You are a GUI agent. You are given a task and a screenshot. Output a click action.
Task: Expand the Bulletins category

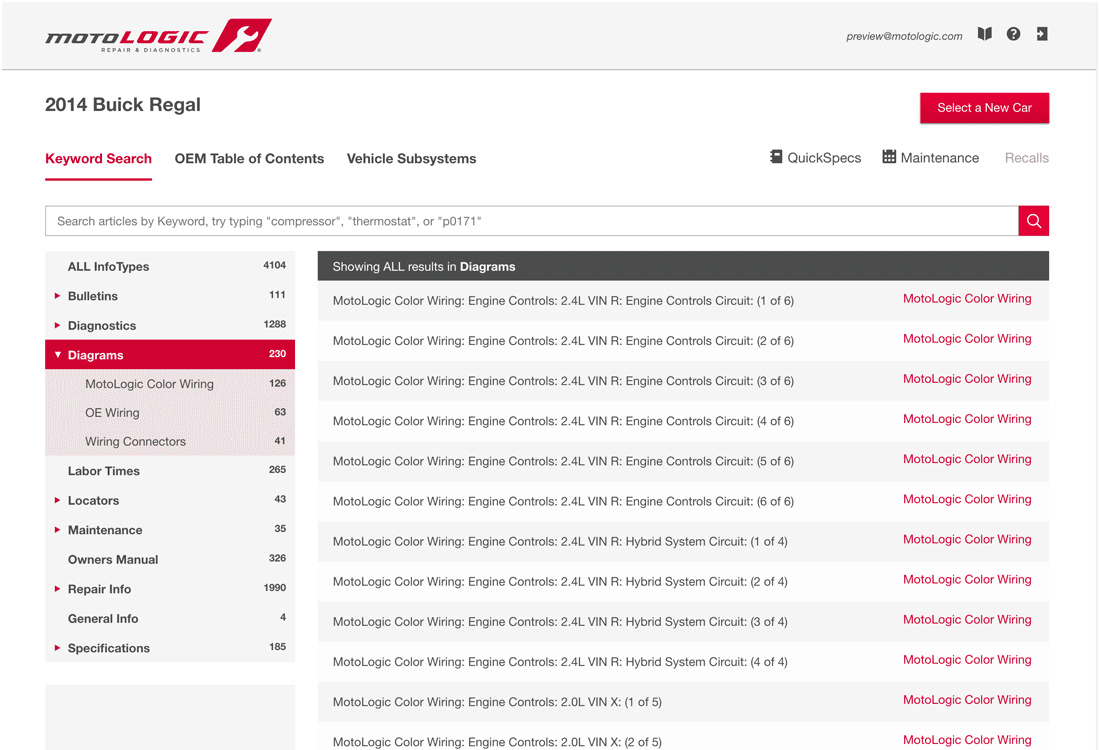point(58,296)
